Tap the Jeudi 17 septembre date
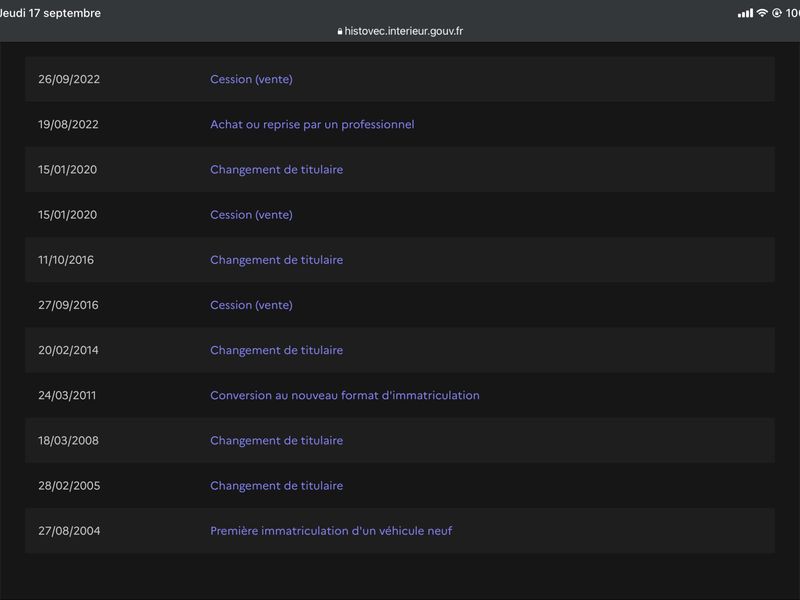 50,13
